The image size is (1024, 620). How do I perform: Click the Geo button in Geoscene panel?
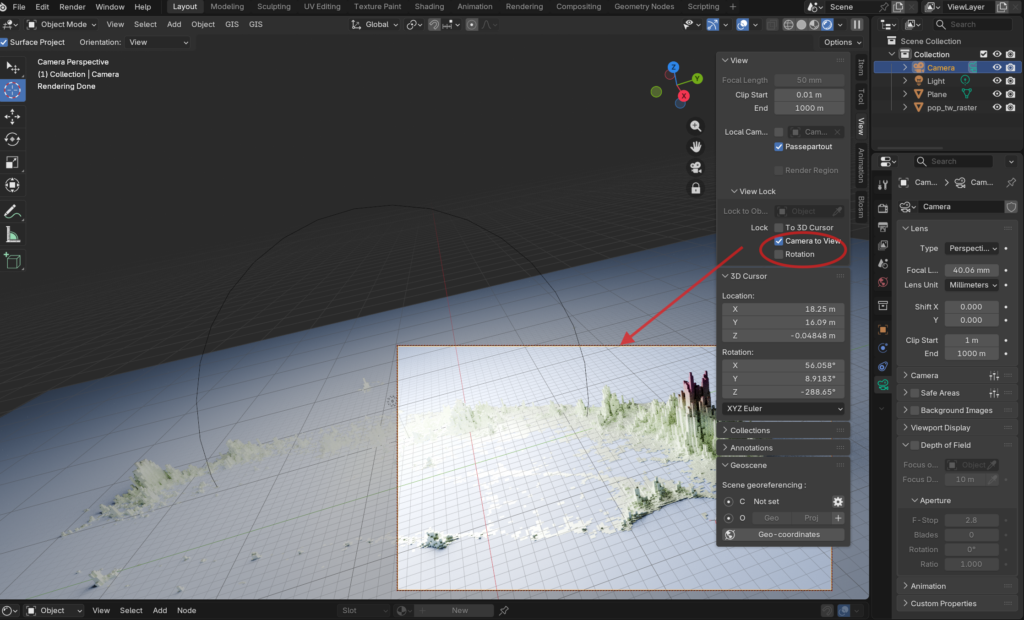coord(771,518)
